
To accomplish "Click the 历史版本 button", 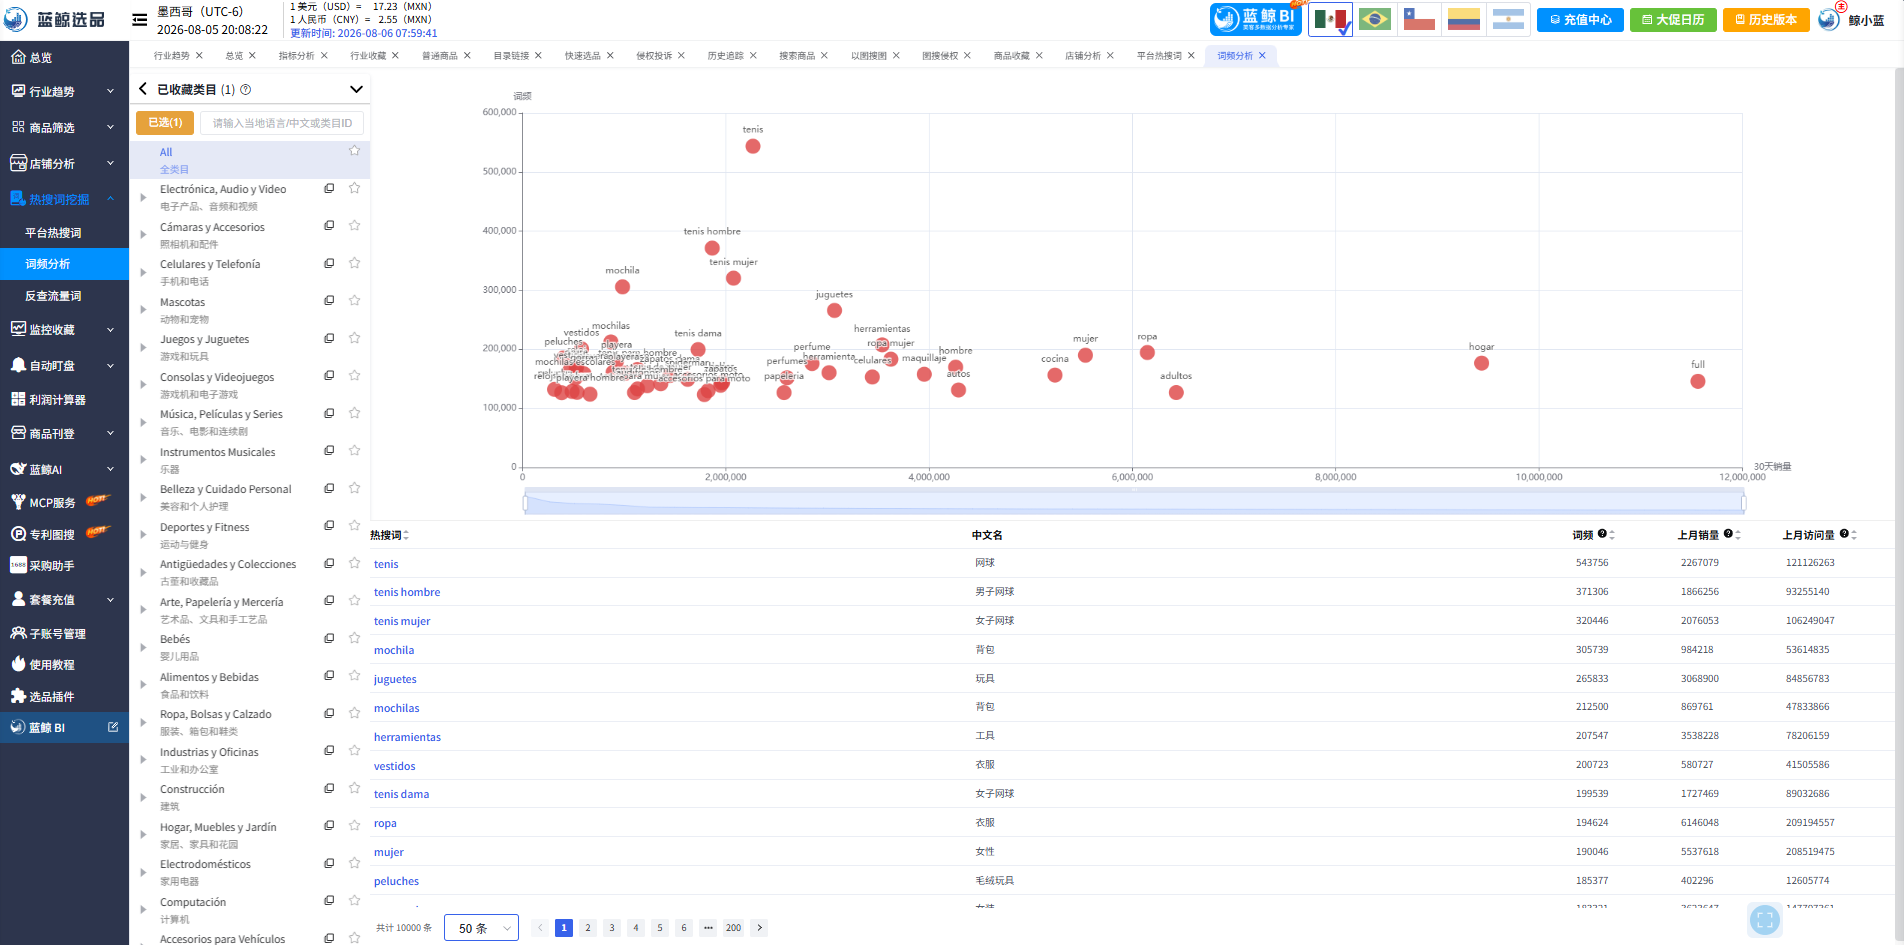I will point(1766,20).
